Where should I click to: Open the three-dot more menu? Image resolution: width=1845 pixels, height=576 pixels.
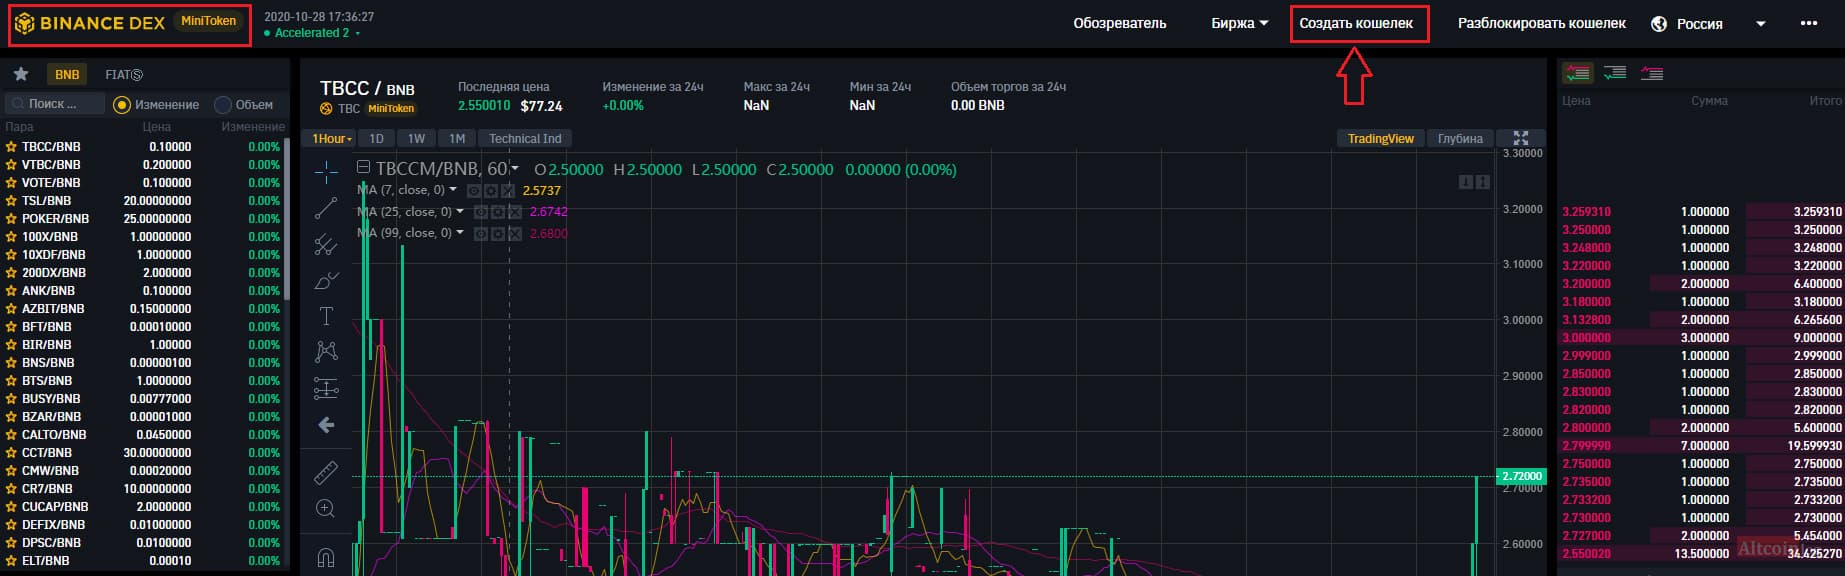tap(1808, 23)
